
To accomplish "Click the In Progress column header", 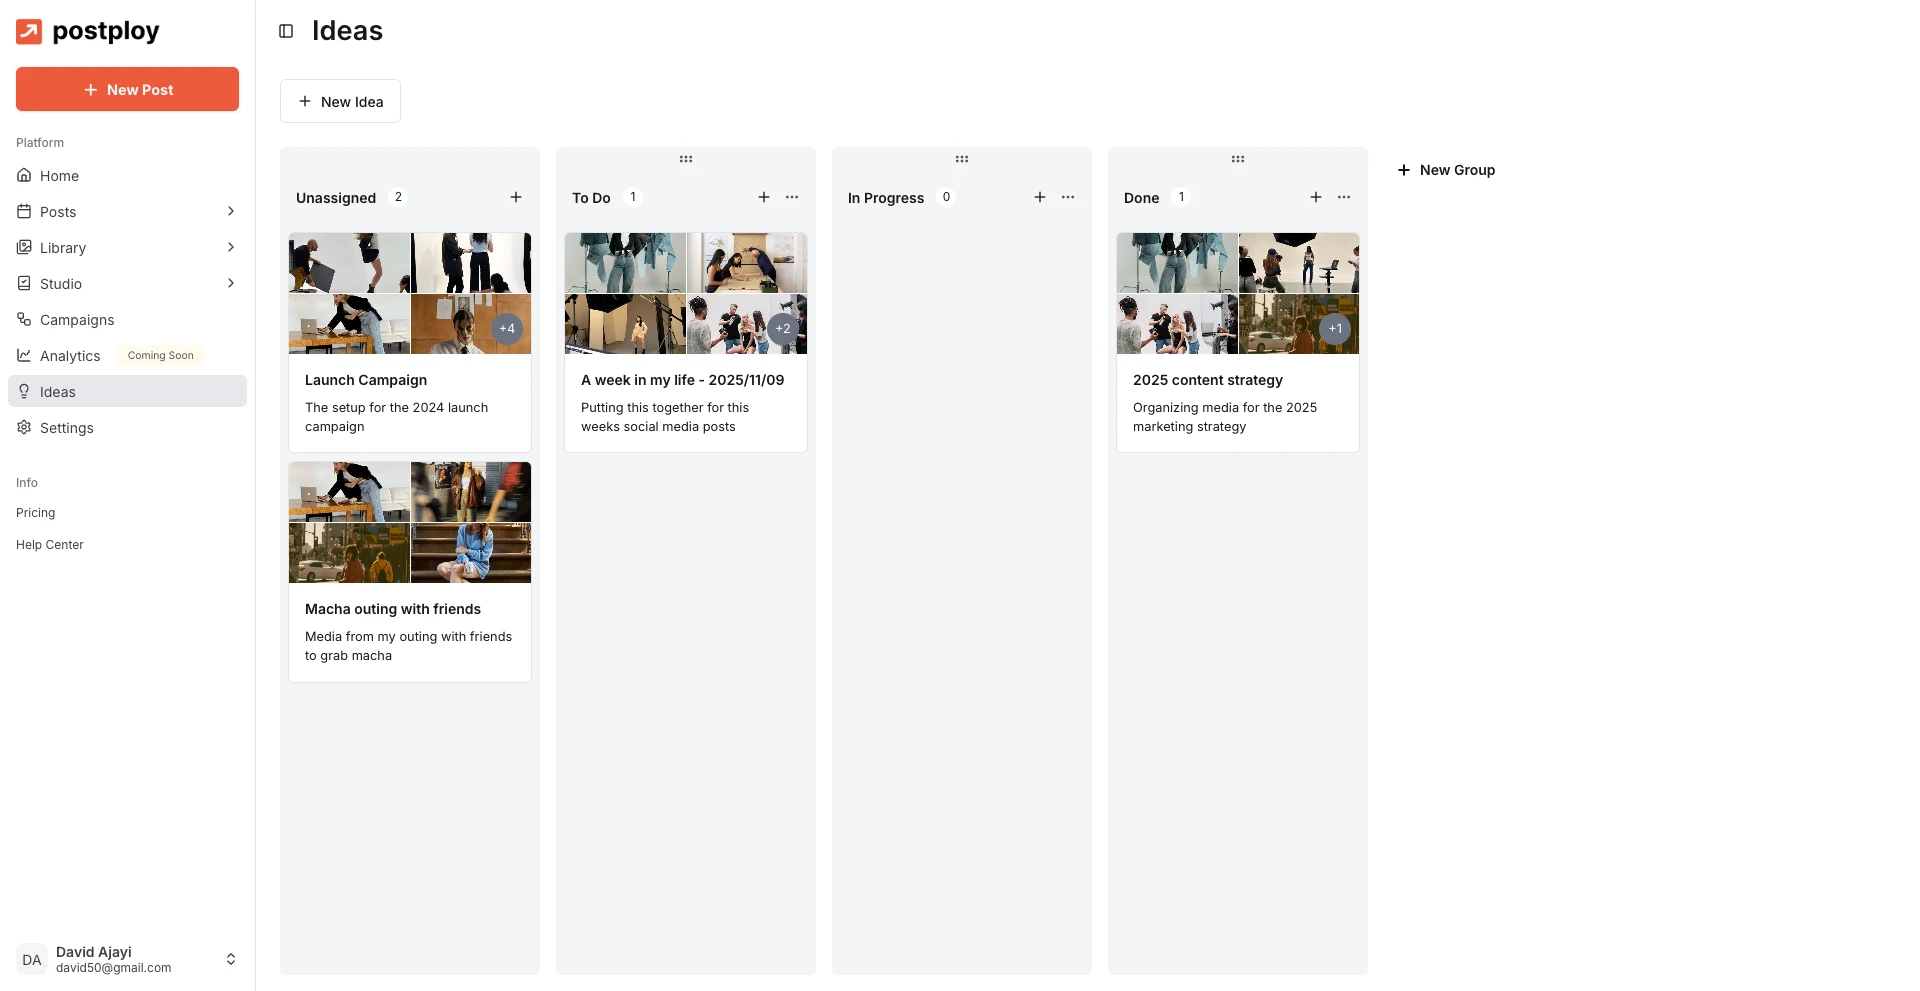I will [886, 198].
